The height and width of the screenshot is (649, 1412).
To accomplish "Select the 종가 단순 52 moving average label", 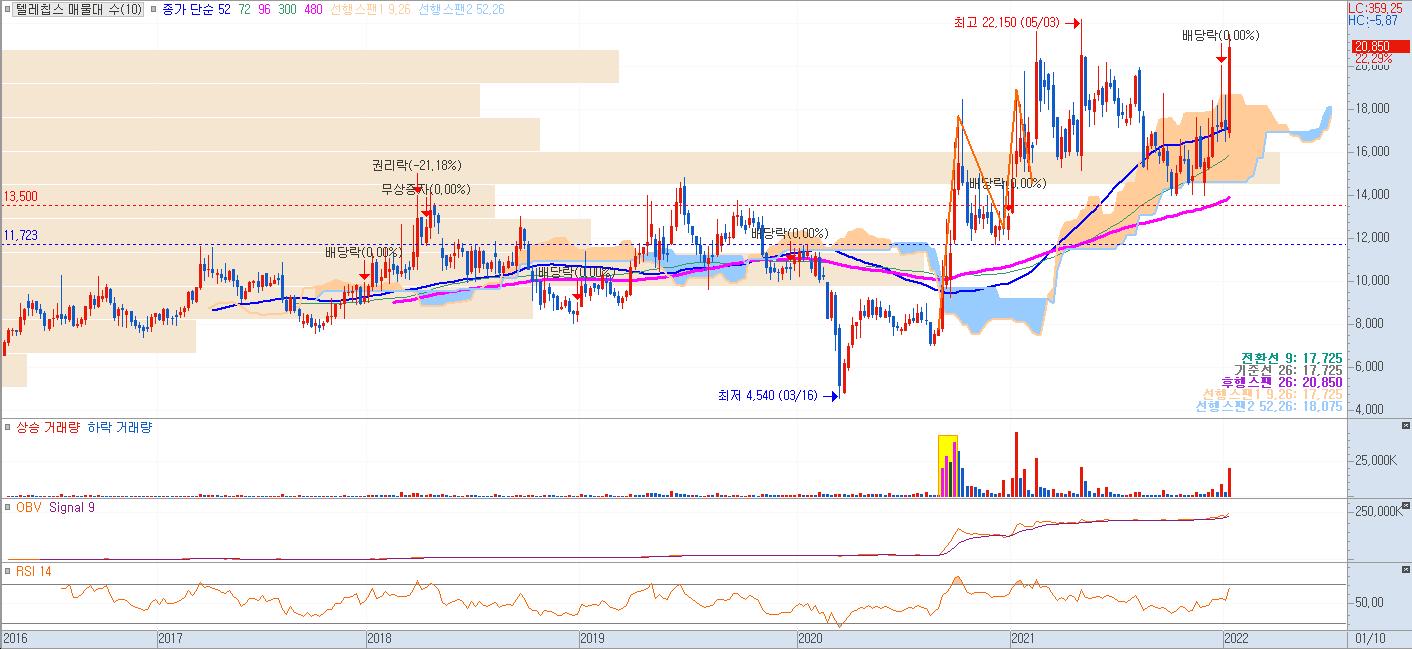I will [196, 9].
